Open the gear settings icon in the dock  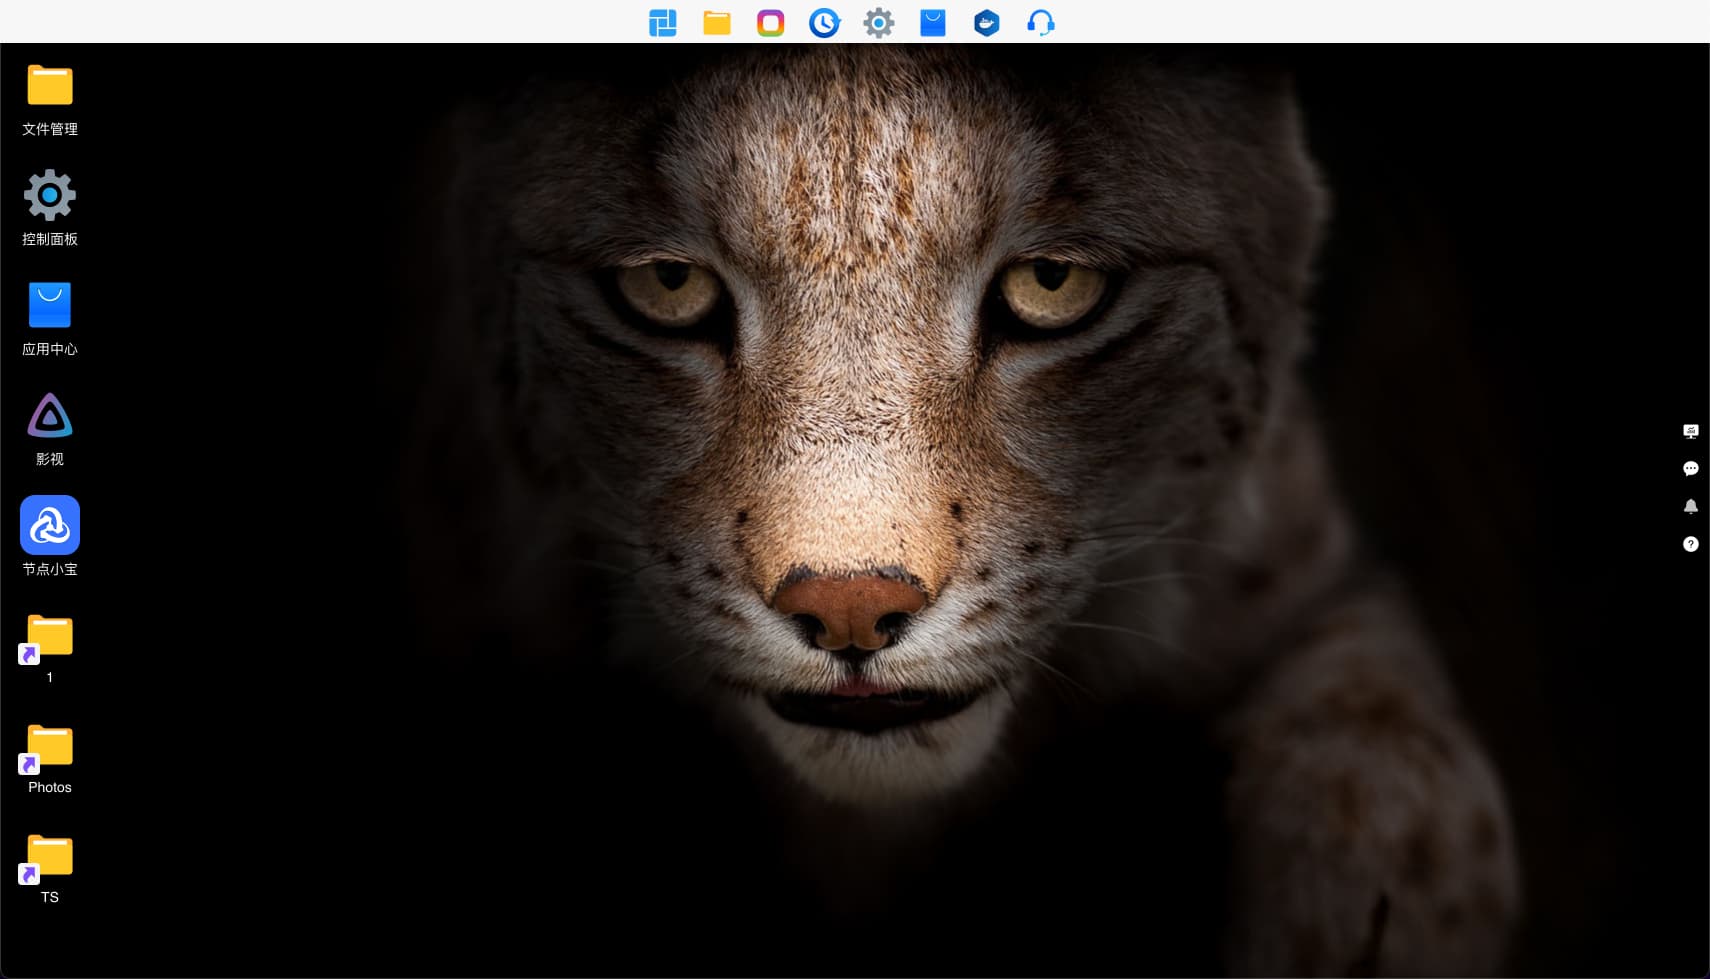coord(879,22)
